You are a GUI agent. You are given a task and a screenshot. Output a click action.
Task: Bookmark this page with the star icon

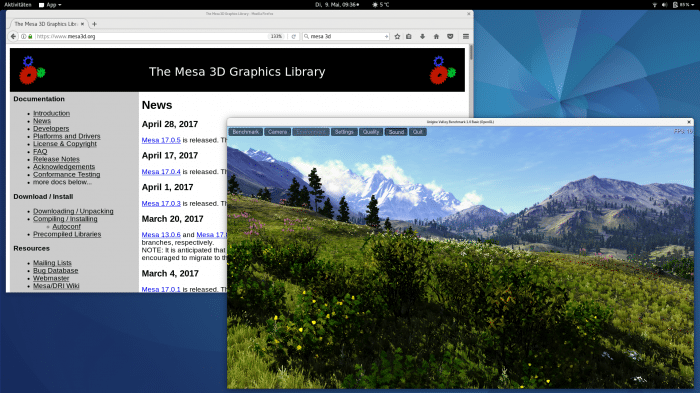[x=397, y=37]
